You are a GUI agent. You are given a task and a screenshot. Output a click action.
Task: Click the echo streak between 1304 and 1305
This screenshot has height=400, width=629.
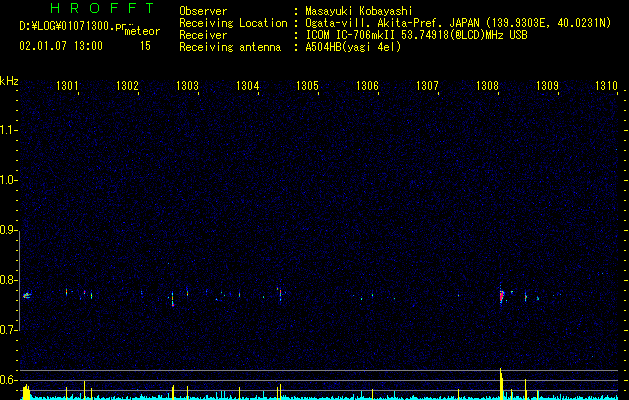280,294
